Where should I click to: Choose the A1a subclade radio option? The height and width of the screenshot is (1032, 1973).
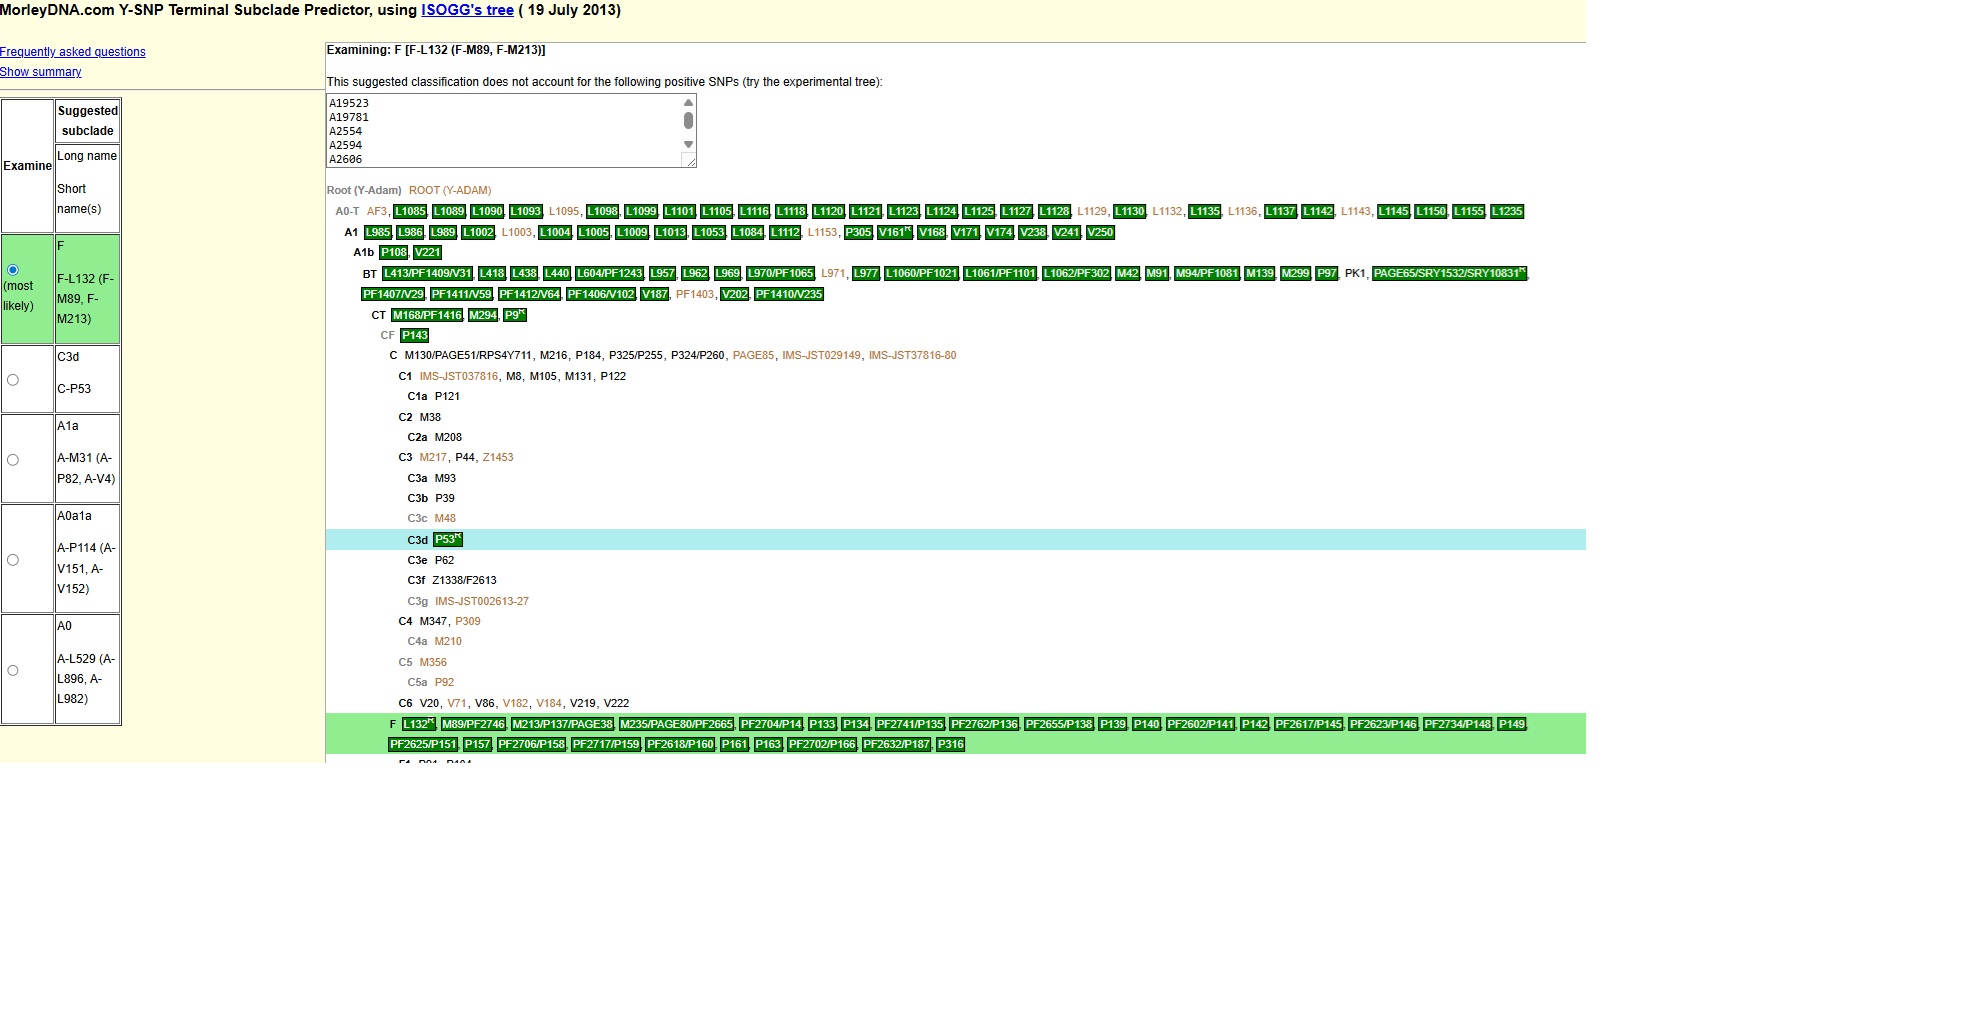click(x=13, y=460)
